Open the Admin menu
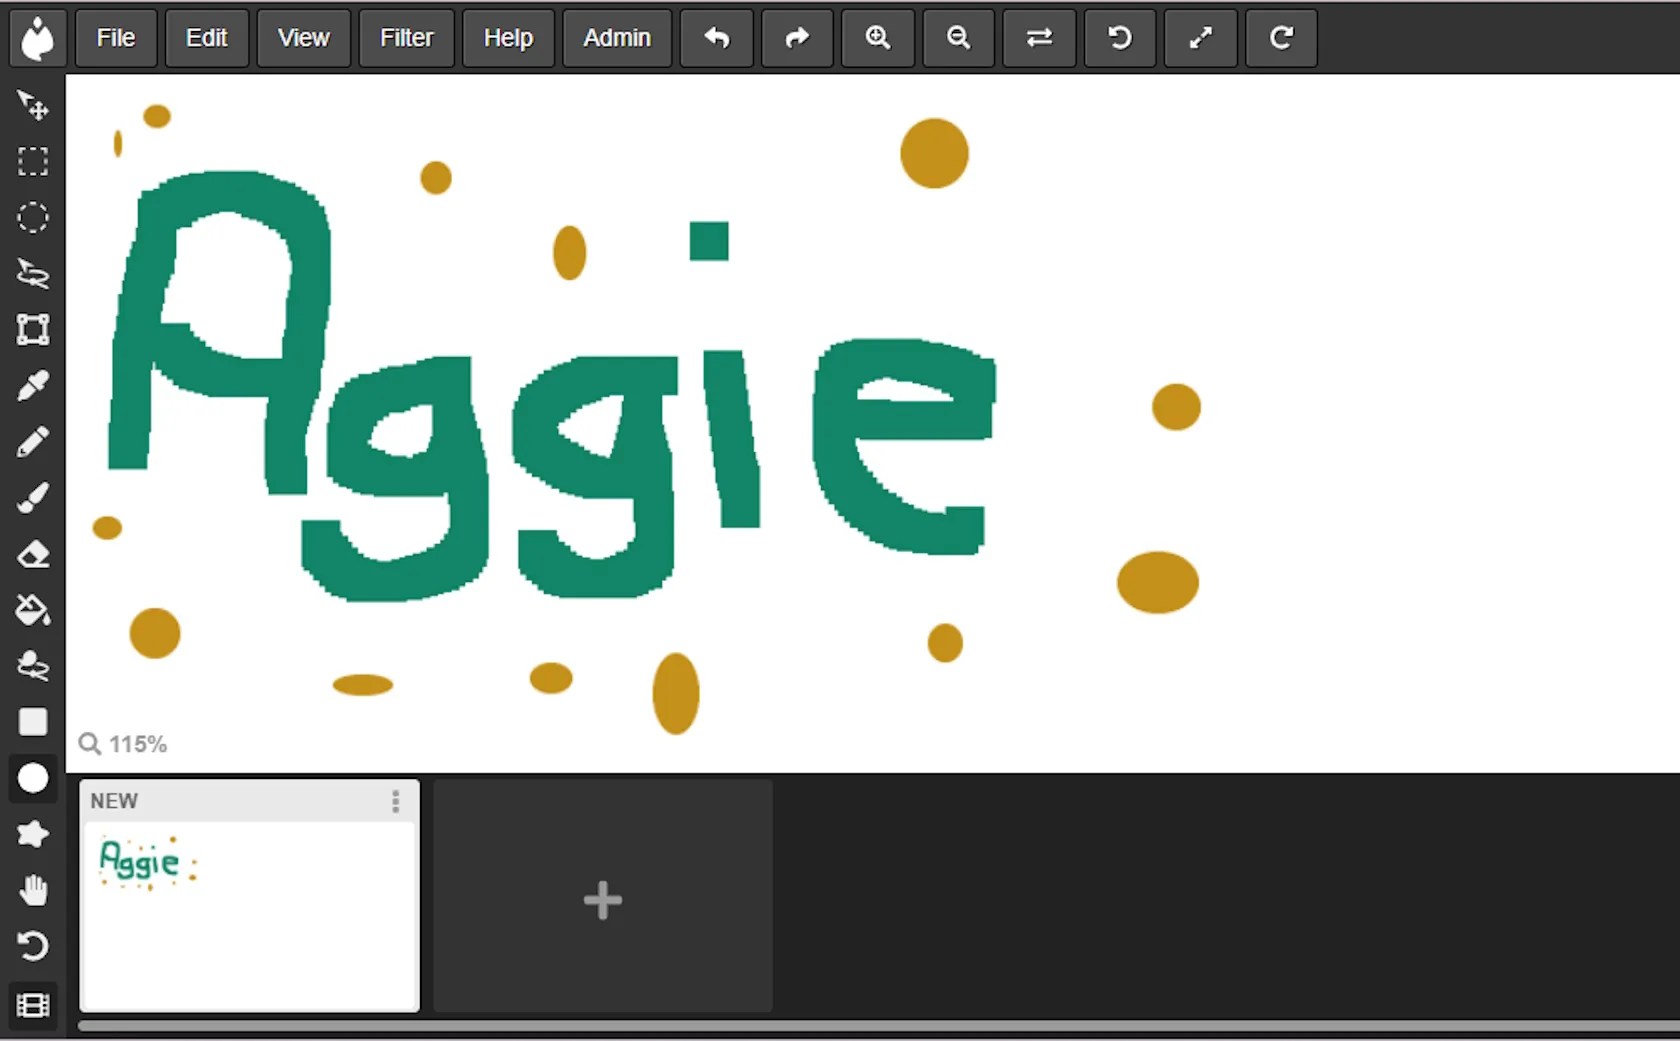 pyautogui.click(x=616, y=38)
